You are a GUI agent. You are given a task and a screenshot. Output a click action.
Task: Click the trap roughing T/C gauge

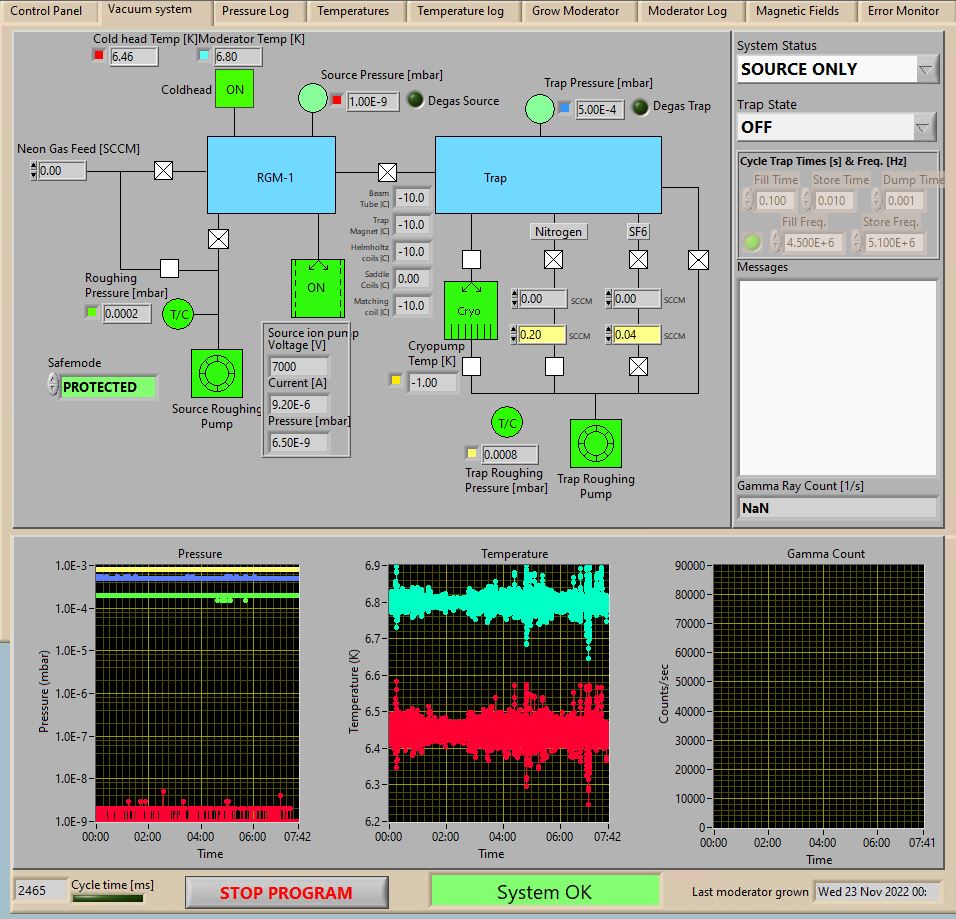coord(507,423)
